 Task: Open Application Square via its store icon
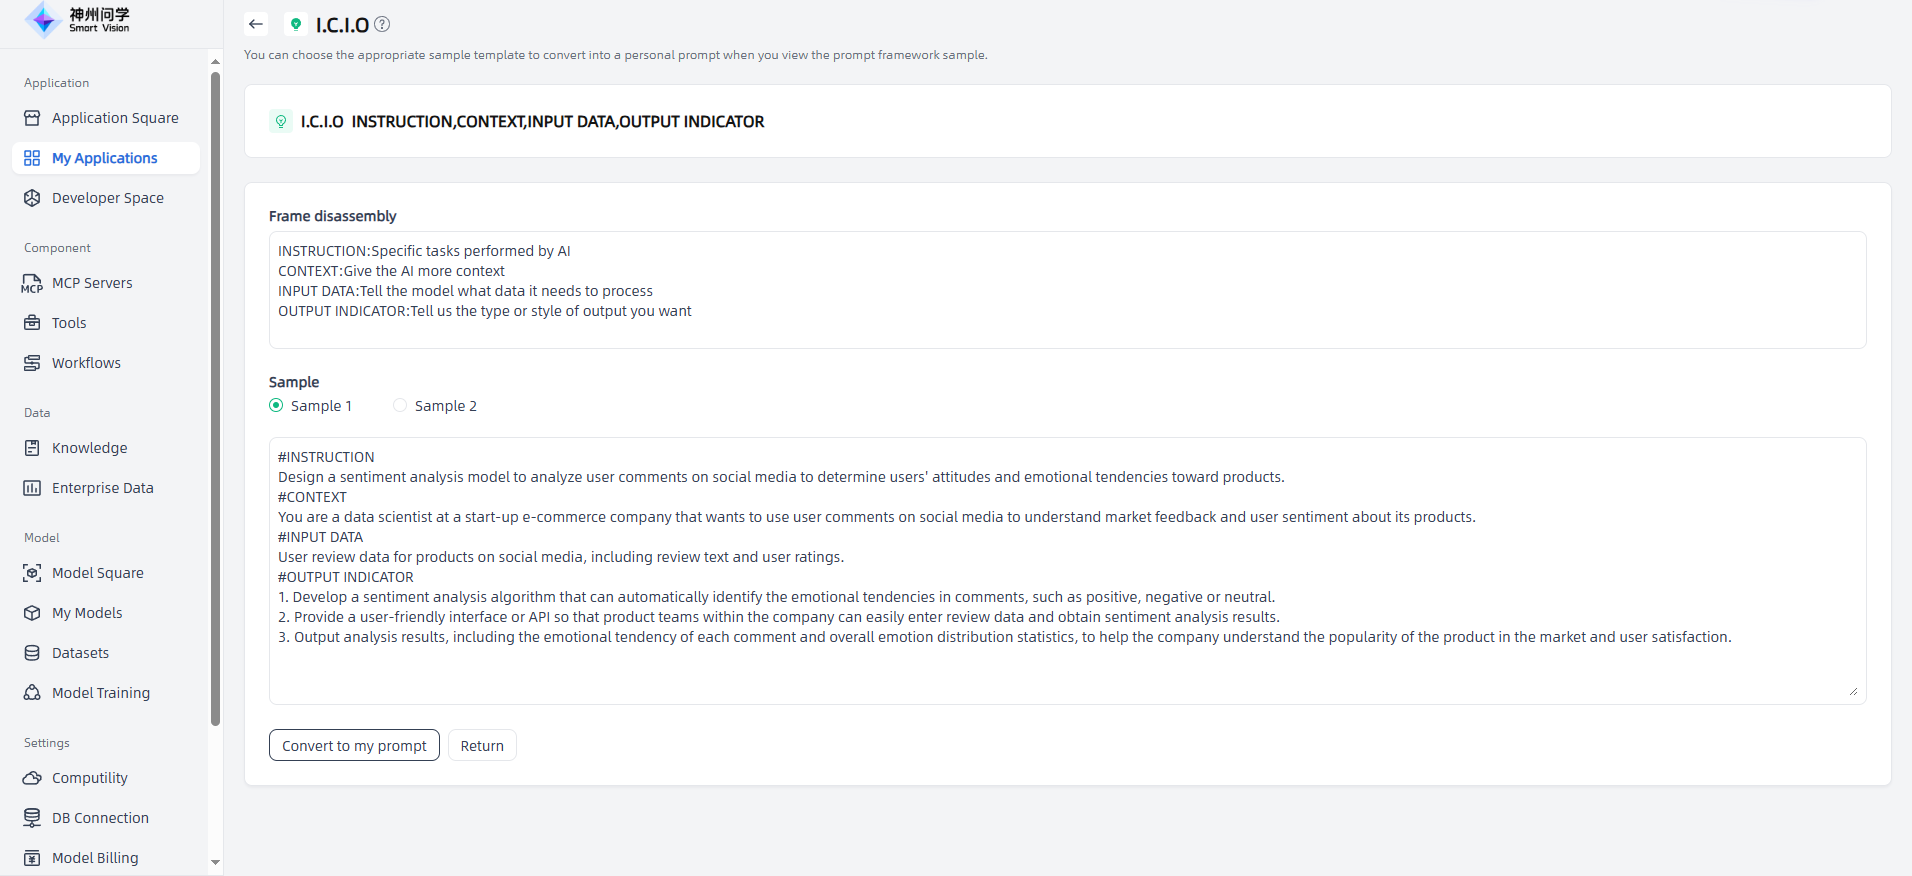(x=32, y=118)
